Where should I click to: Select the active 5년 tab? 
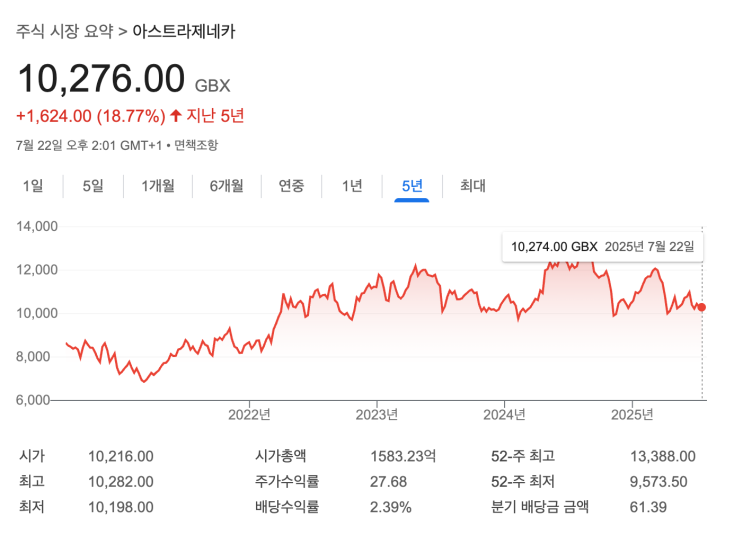[412, 186]
